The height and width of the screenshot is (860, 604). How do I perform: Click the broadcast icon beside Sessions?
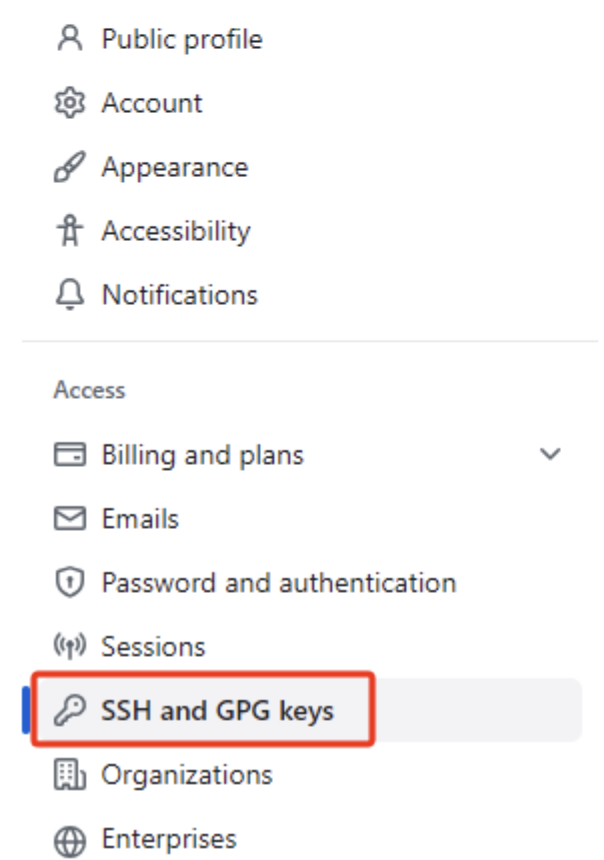(x=67, y=648)
